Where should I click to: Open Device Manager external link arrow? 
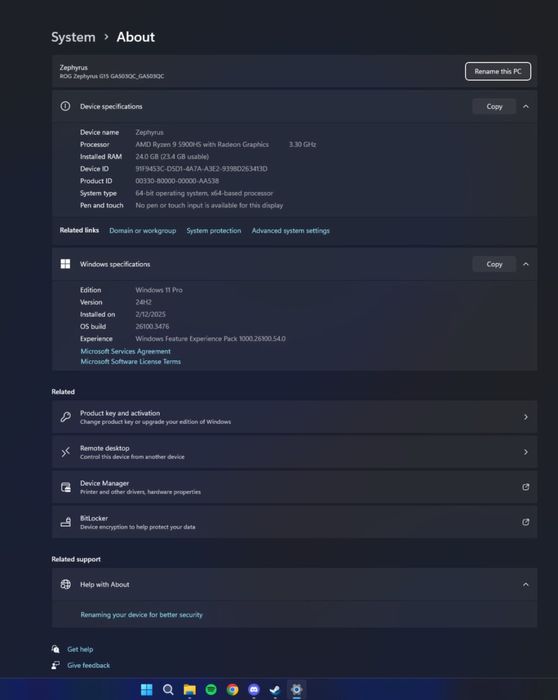(x=526, y=487)
